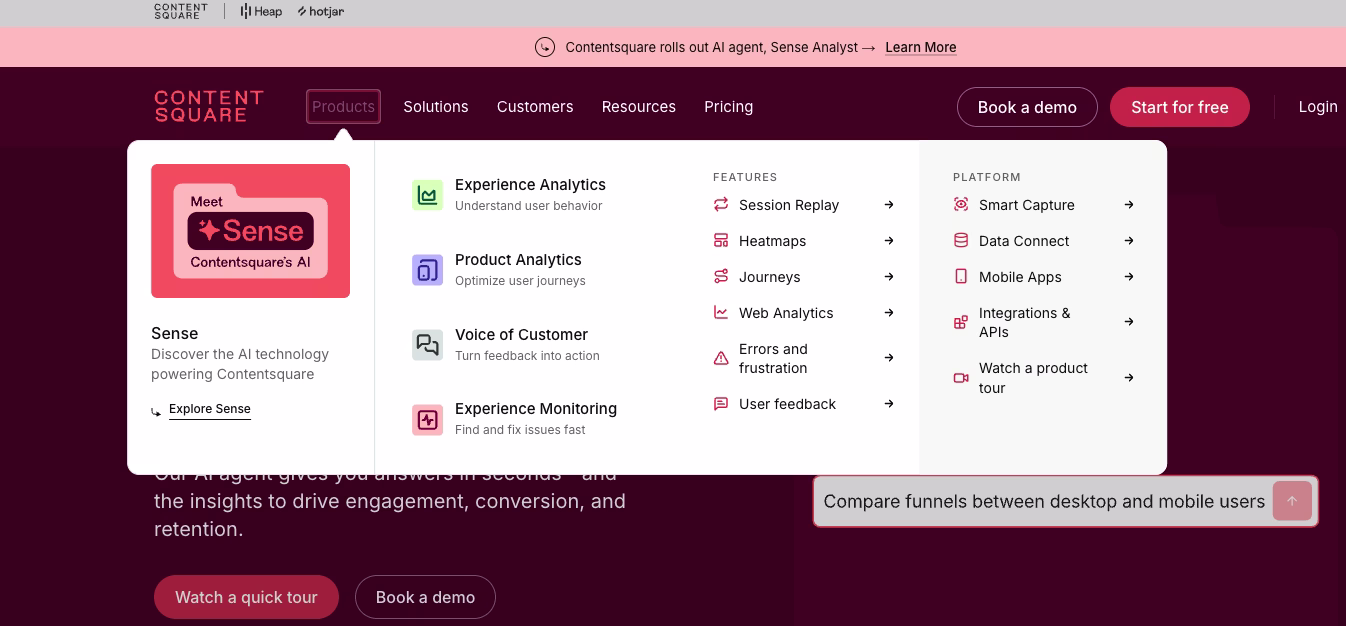Open the Solutions dropdown menu

(x=436, y=107)
